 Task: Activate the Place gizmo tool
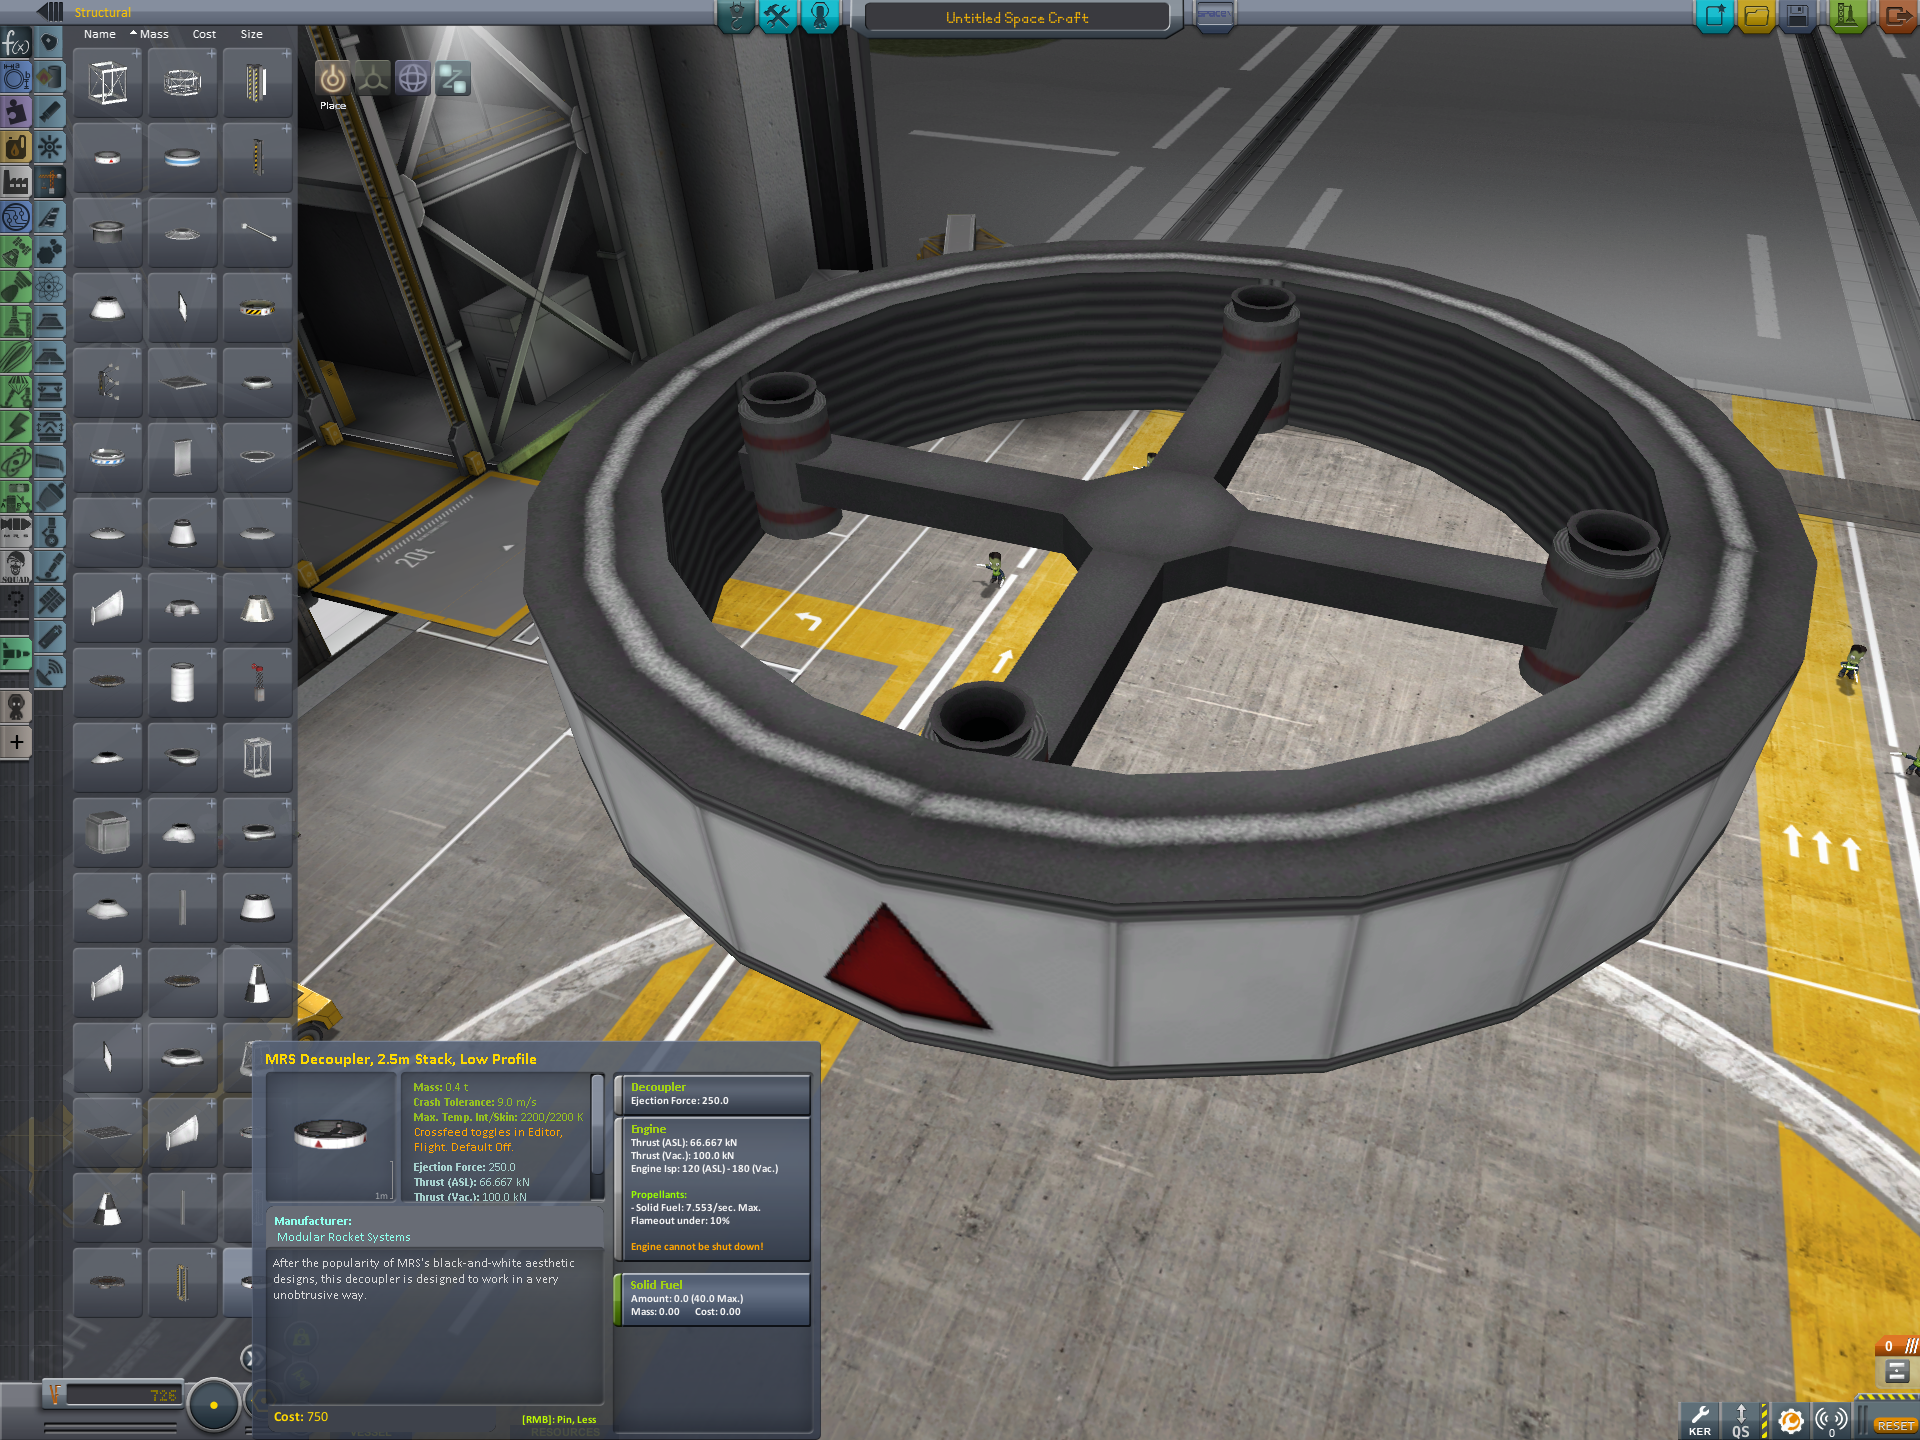(x=333, y=78)
